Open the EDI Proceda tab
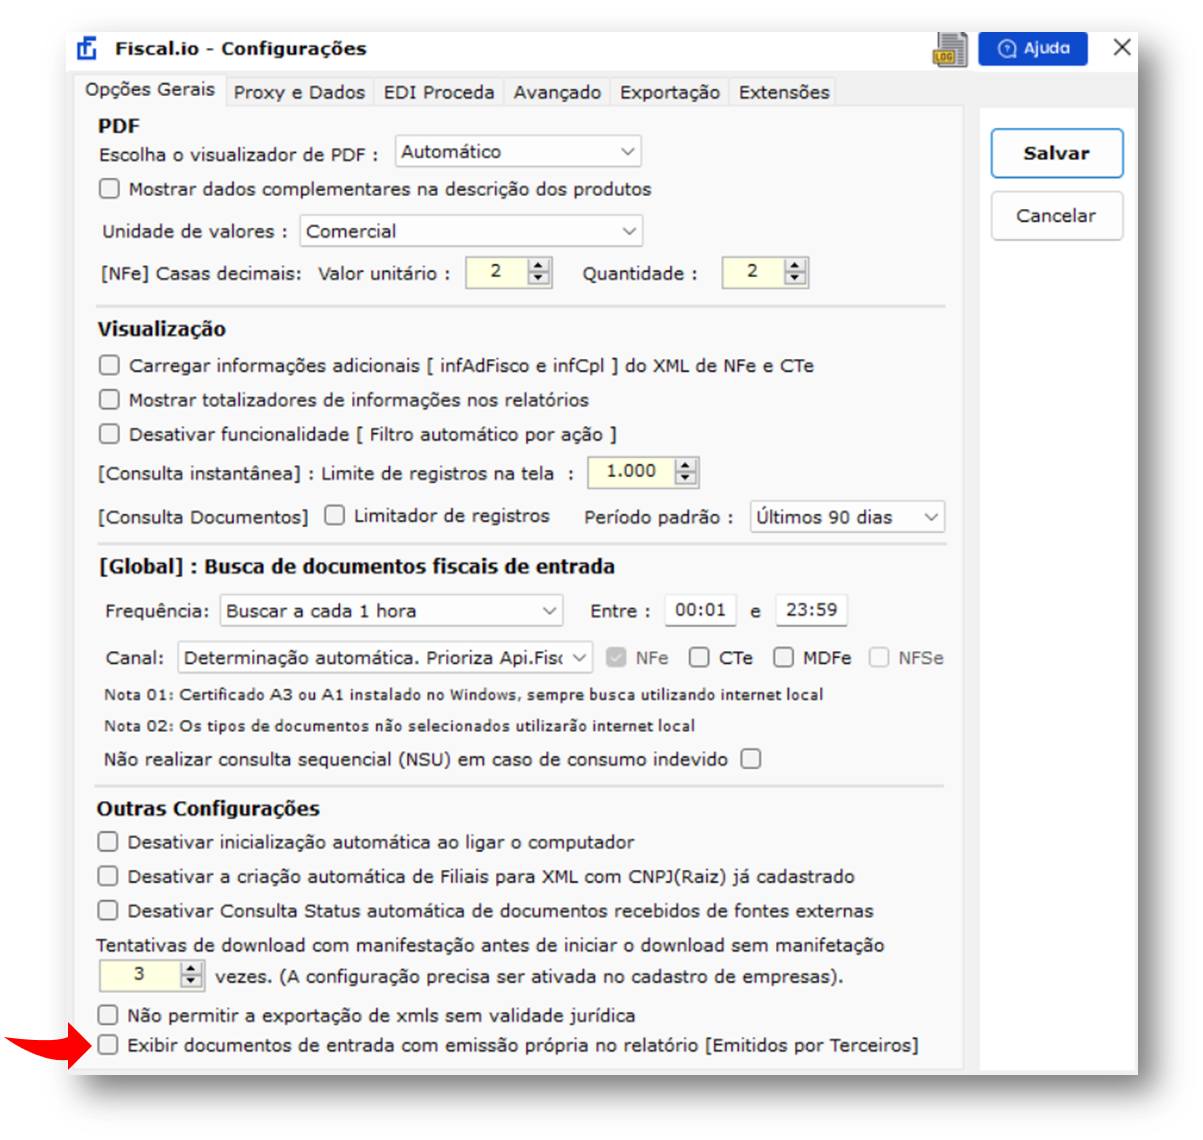 tap(439, 92)
